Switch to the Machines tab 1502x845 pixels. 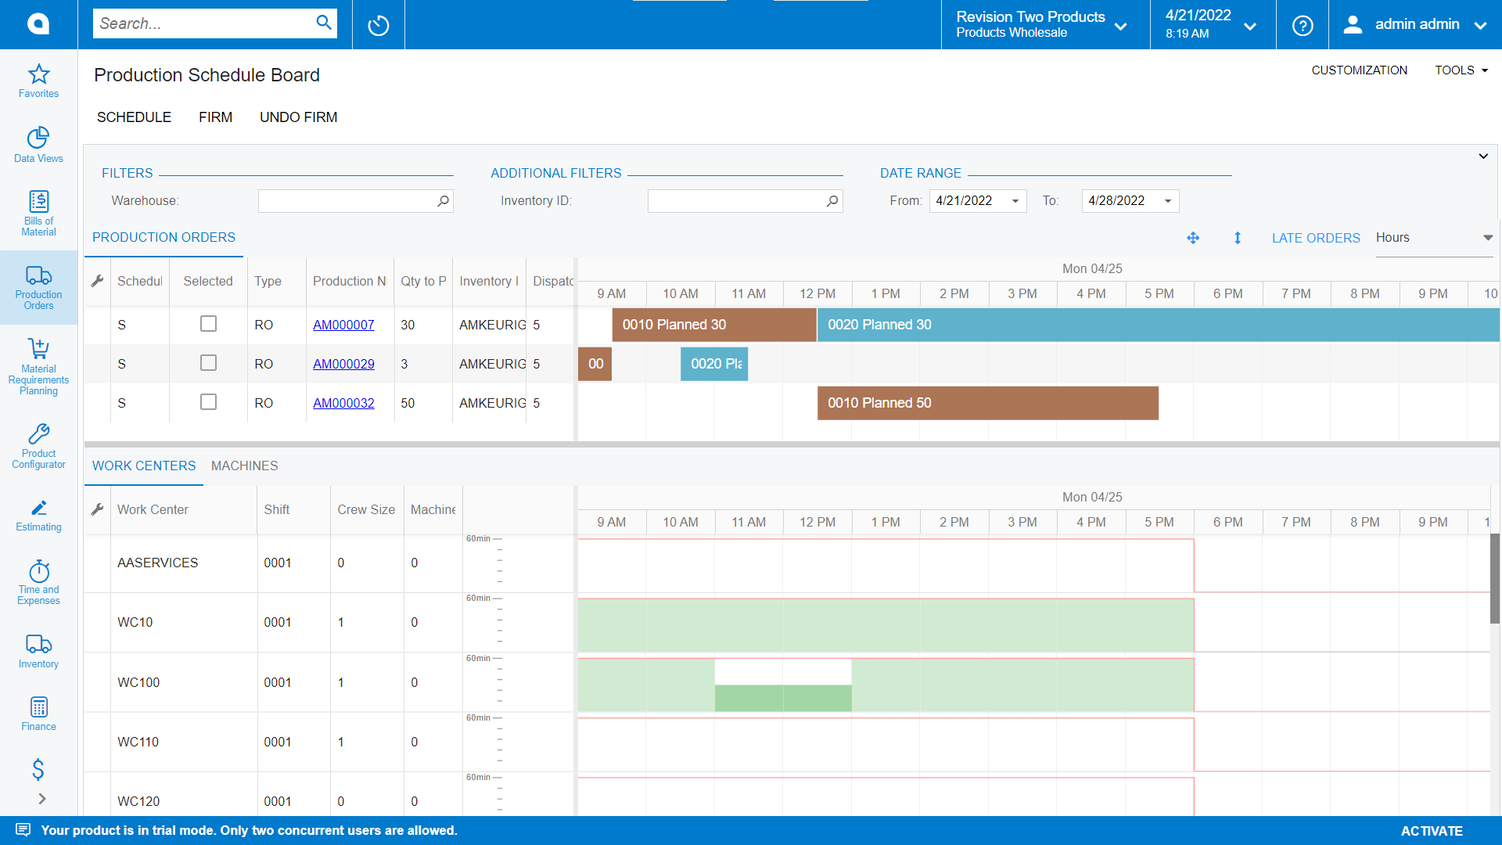click(x=244, y=466)
